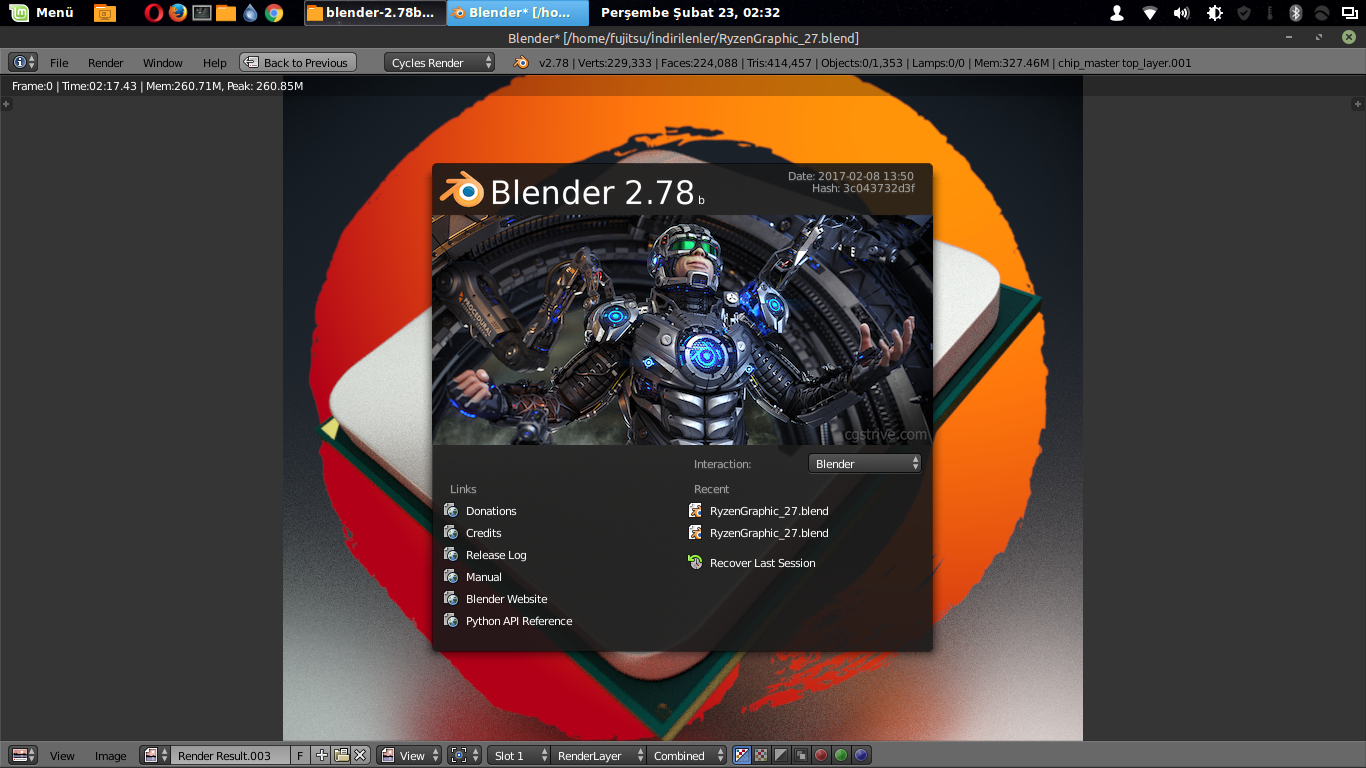Image resolution: width=1366 pixels, height=768 pixels.
Task: Click the Recover Last Session icon
Action: (695, 562)
